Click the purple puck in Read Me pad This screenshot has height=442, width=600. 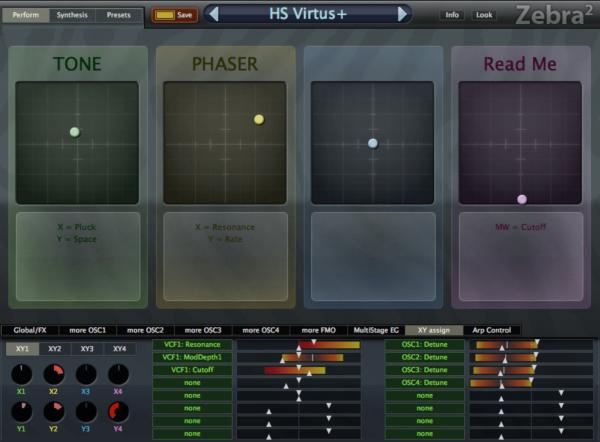pyautogui.click(x=522, y=199)
